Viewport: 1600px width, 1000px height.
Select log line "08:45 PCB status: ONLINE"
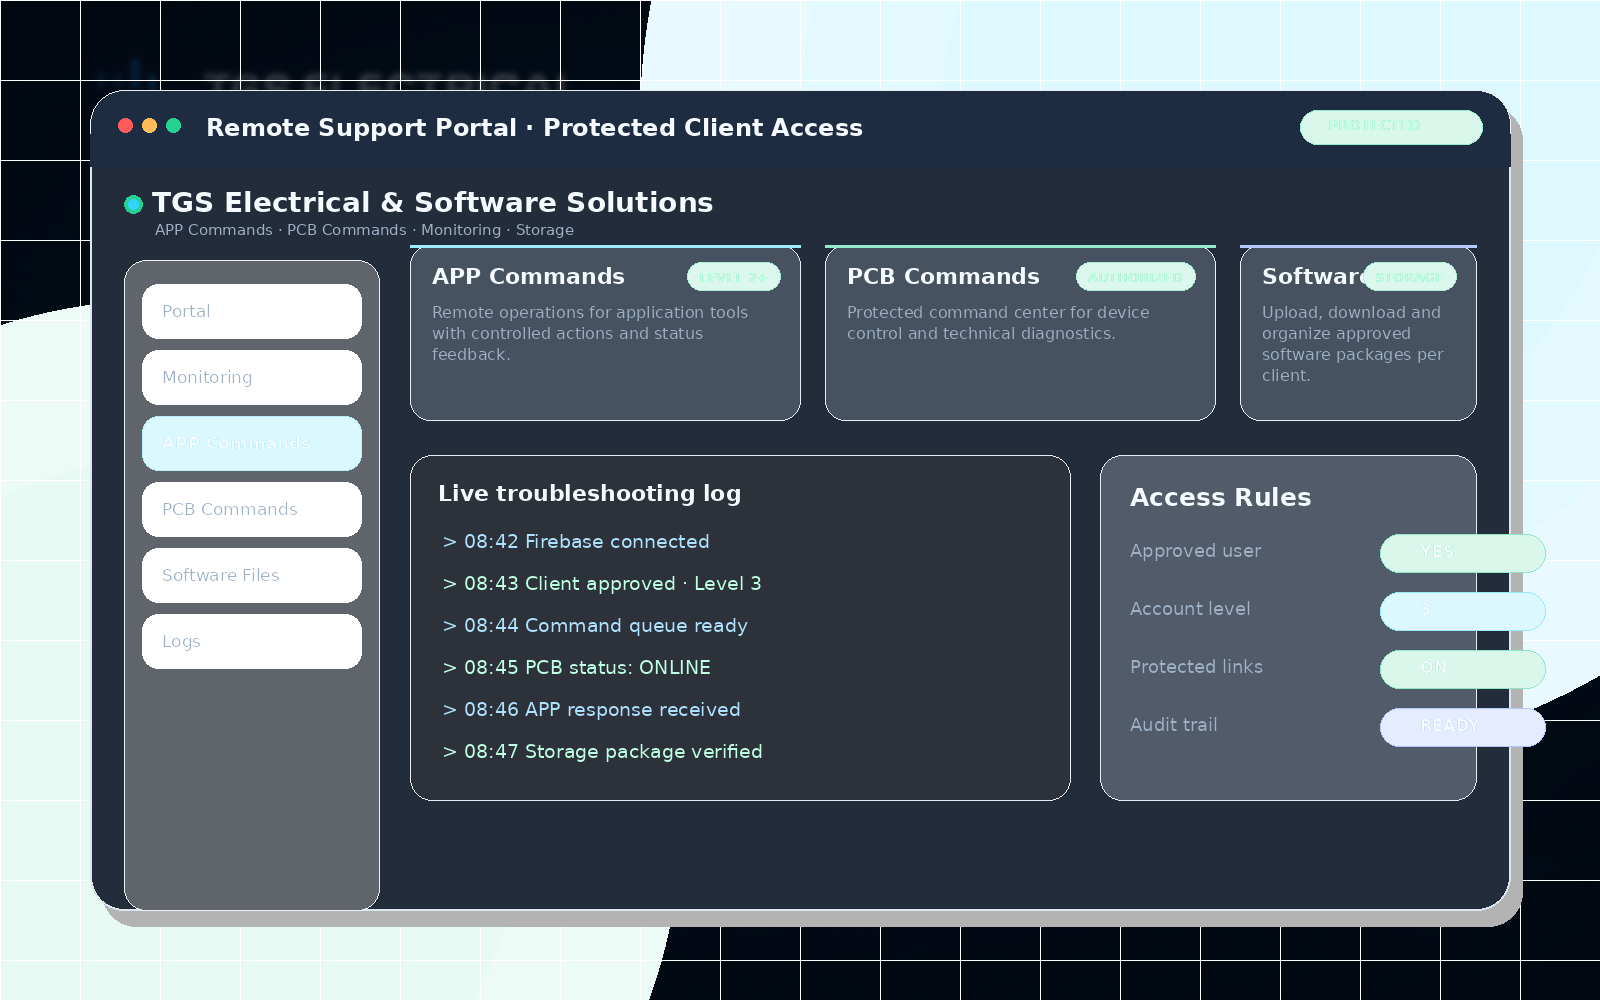577,667
